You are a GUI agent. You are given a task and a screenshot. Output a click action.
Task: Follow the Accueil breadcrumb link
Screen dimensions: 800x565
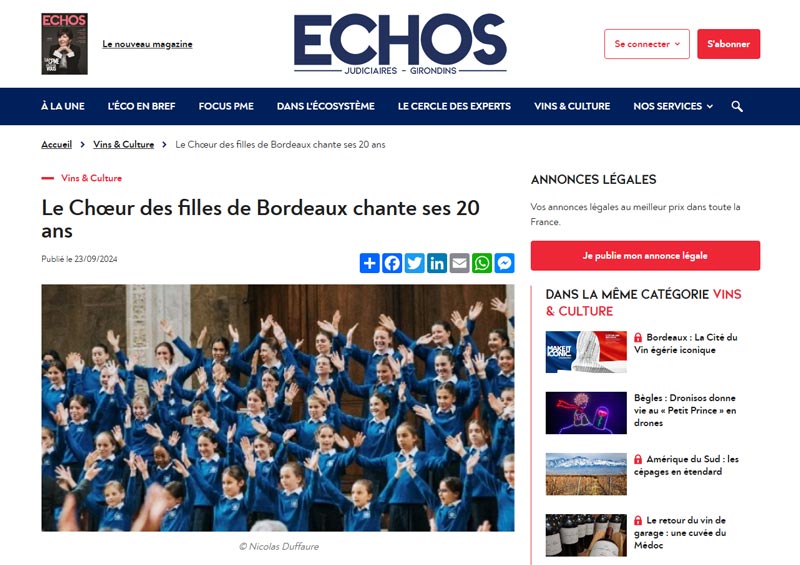(x=57, y=144)
